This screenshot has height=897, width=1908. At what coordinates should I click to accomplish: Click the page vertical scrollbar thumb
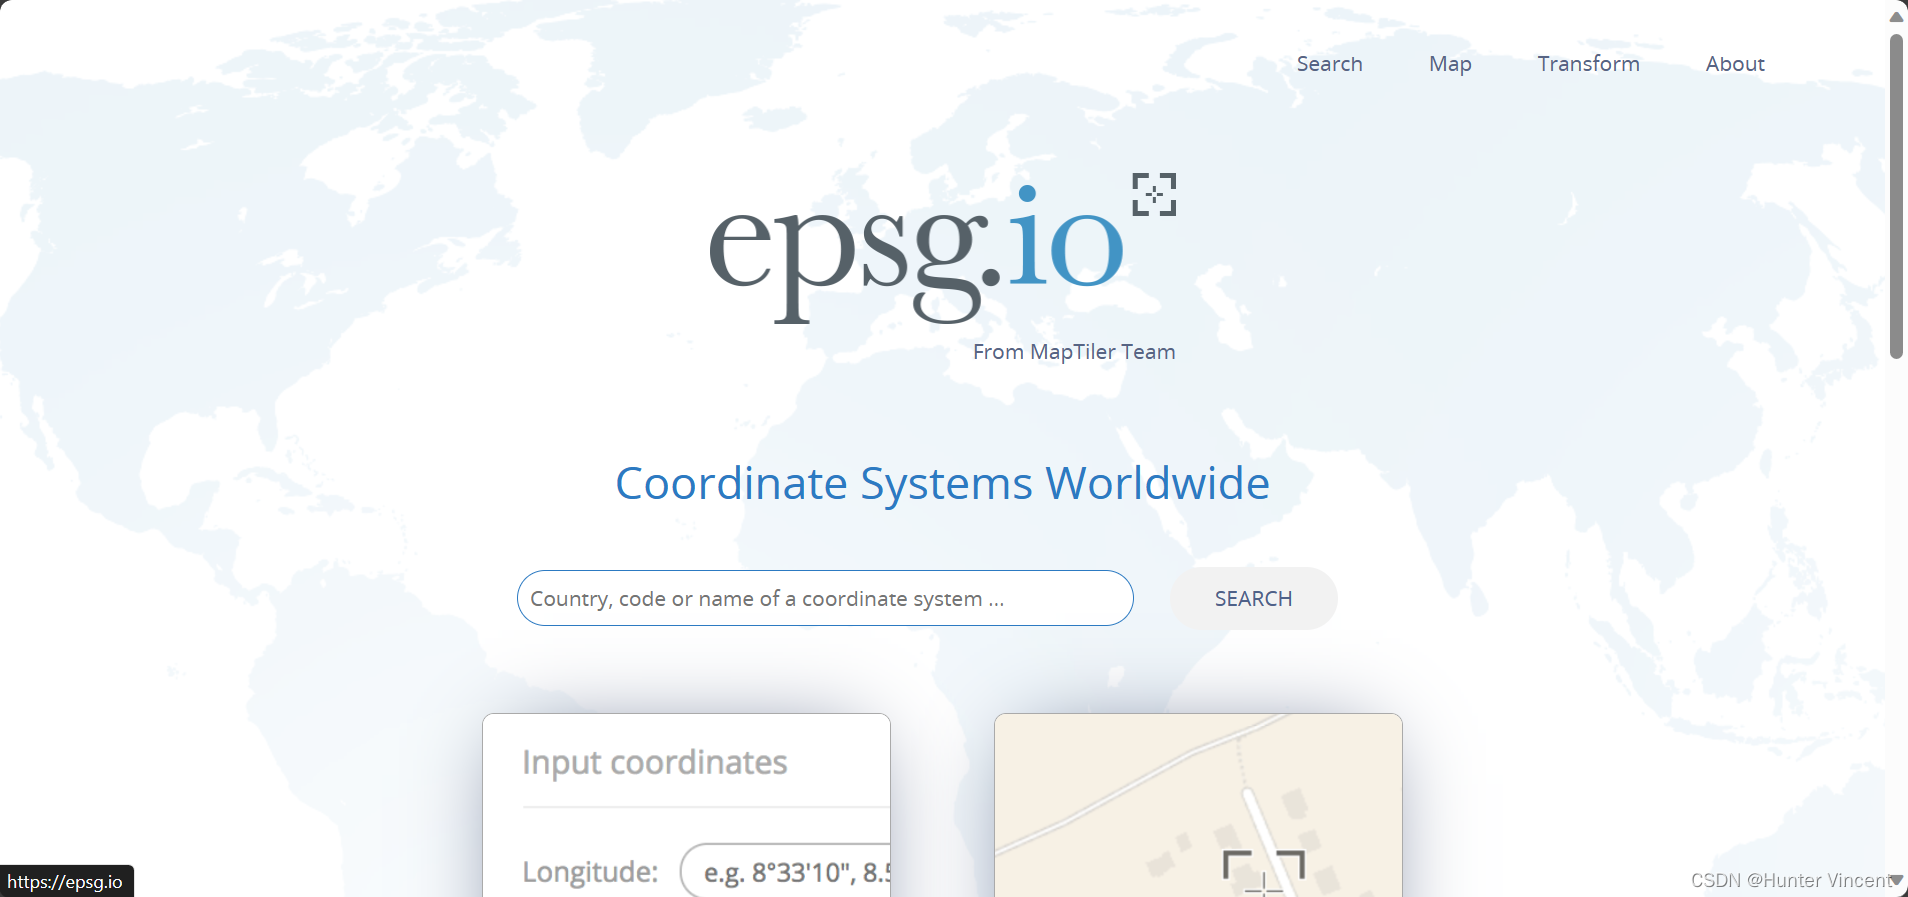(1896, 196)
